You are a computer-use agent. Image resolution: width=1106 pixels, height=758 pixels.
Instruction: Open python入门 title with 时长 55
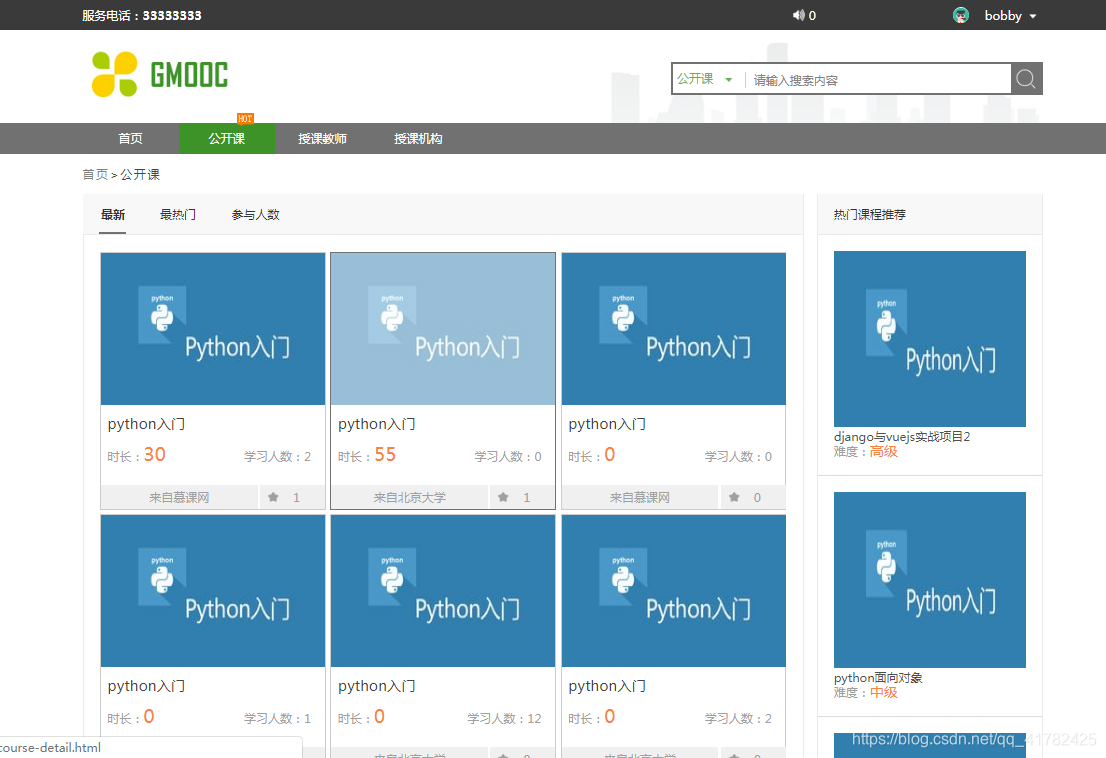[x=377, y=424]
